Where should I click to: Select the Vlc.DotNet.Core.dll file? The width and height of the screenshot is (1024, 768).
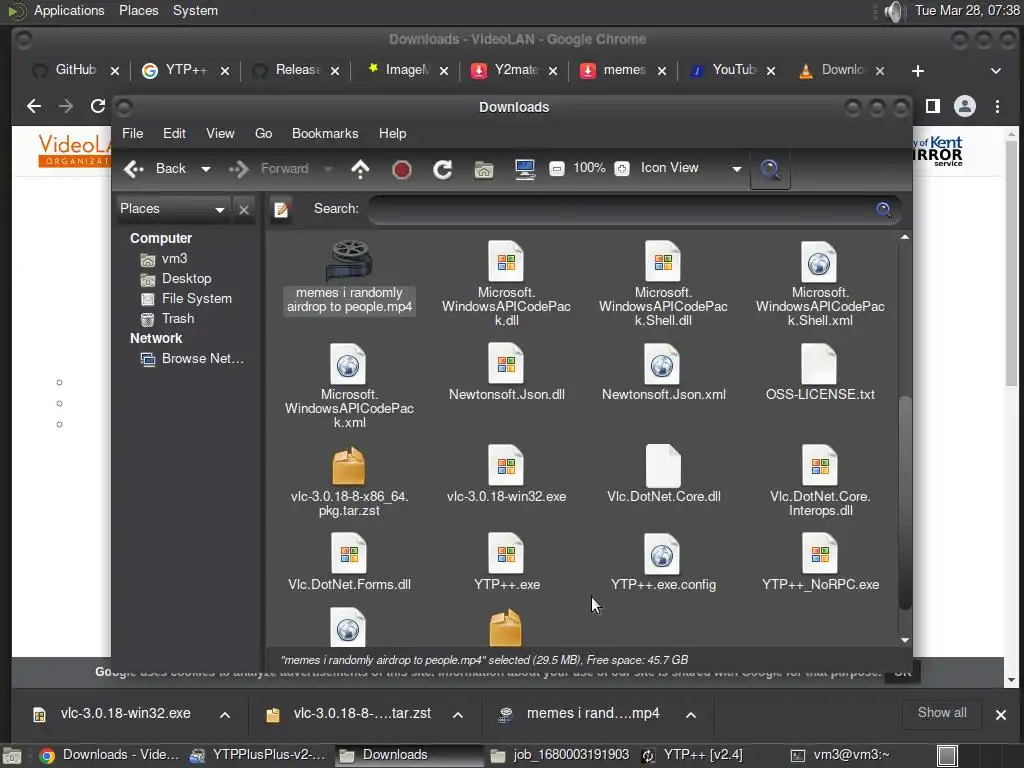663,474
